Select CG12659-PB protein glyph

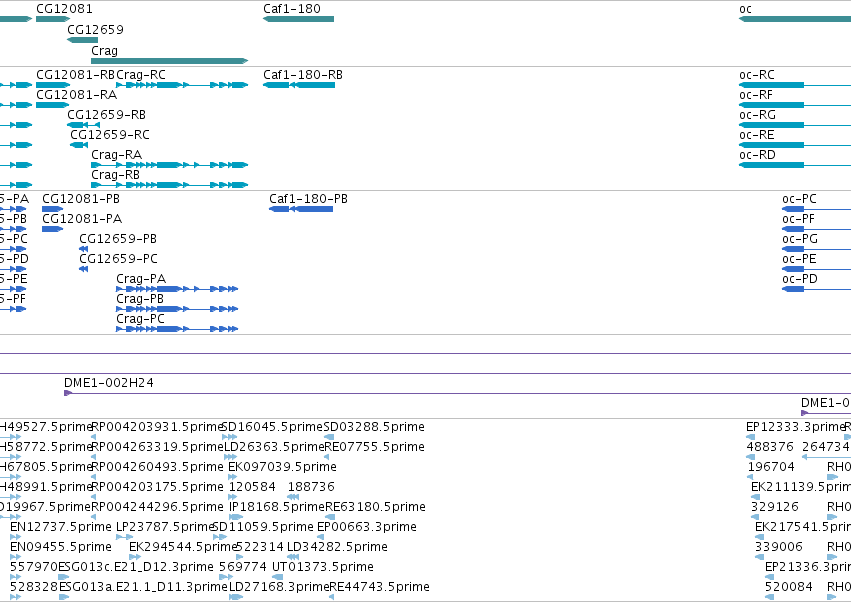click(84, 249)
